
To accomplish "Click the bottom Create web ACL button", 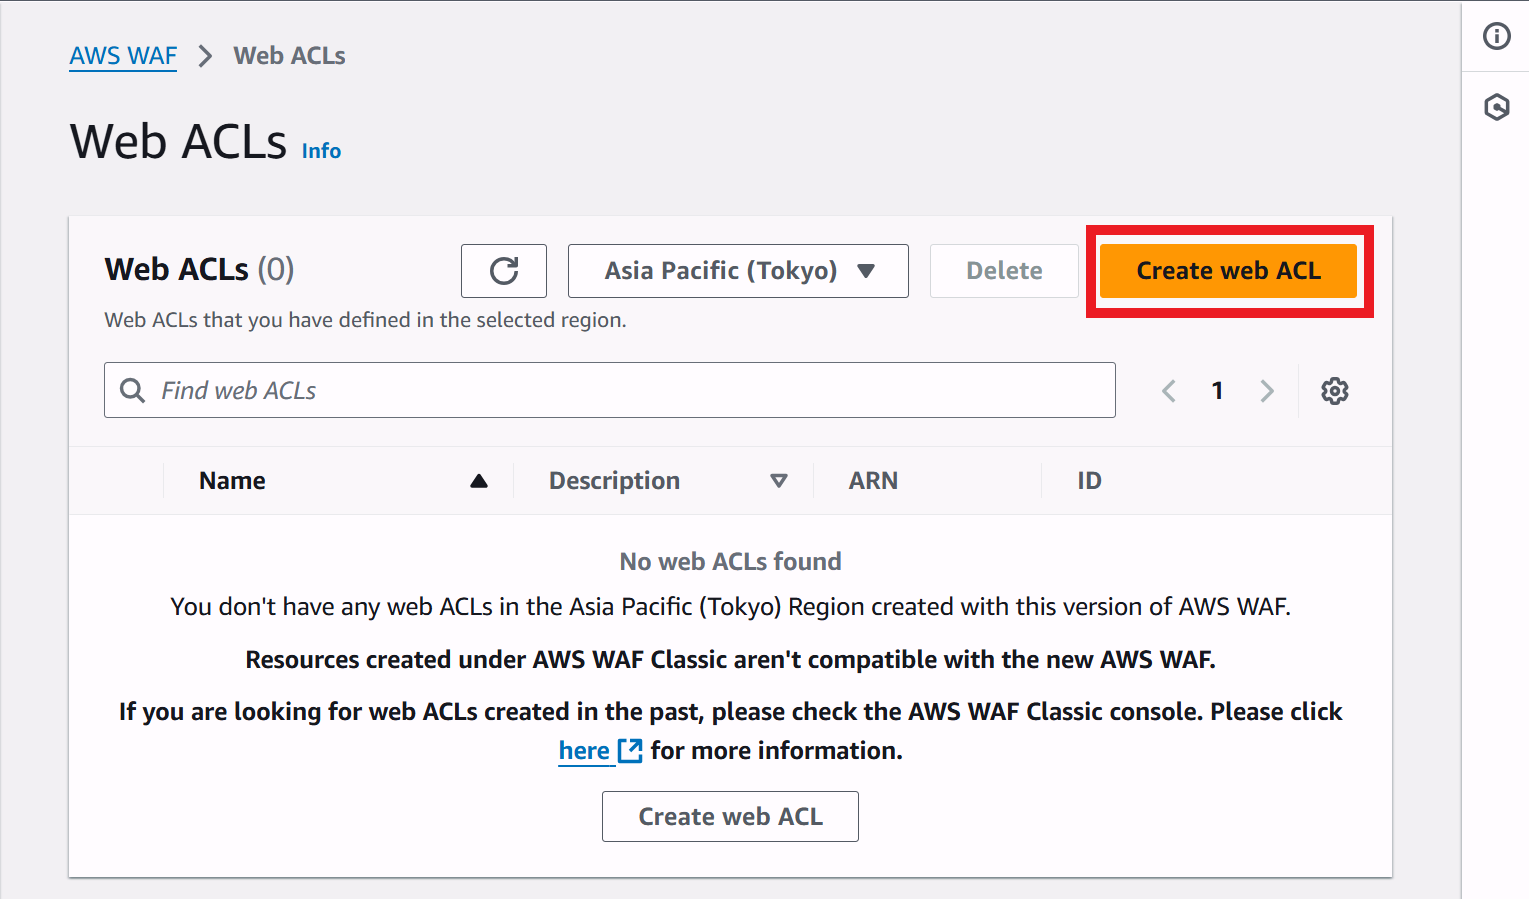I will pyautogui.click(x=730, y=817).
